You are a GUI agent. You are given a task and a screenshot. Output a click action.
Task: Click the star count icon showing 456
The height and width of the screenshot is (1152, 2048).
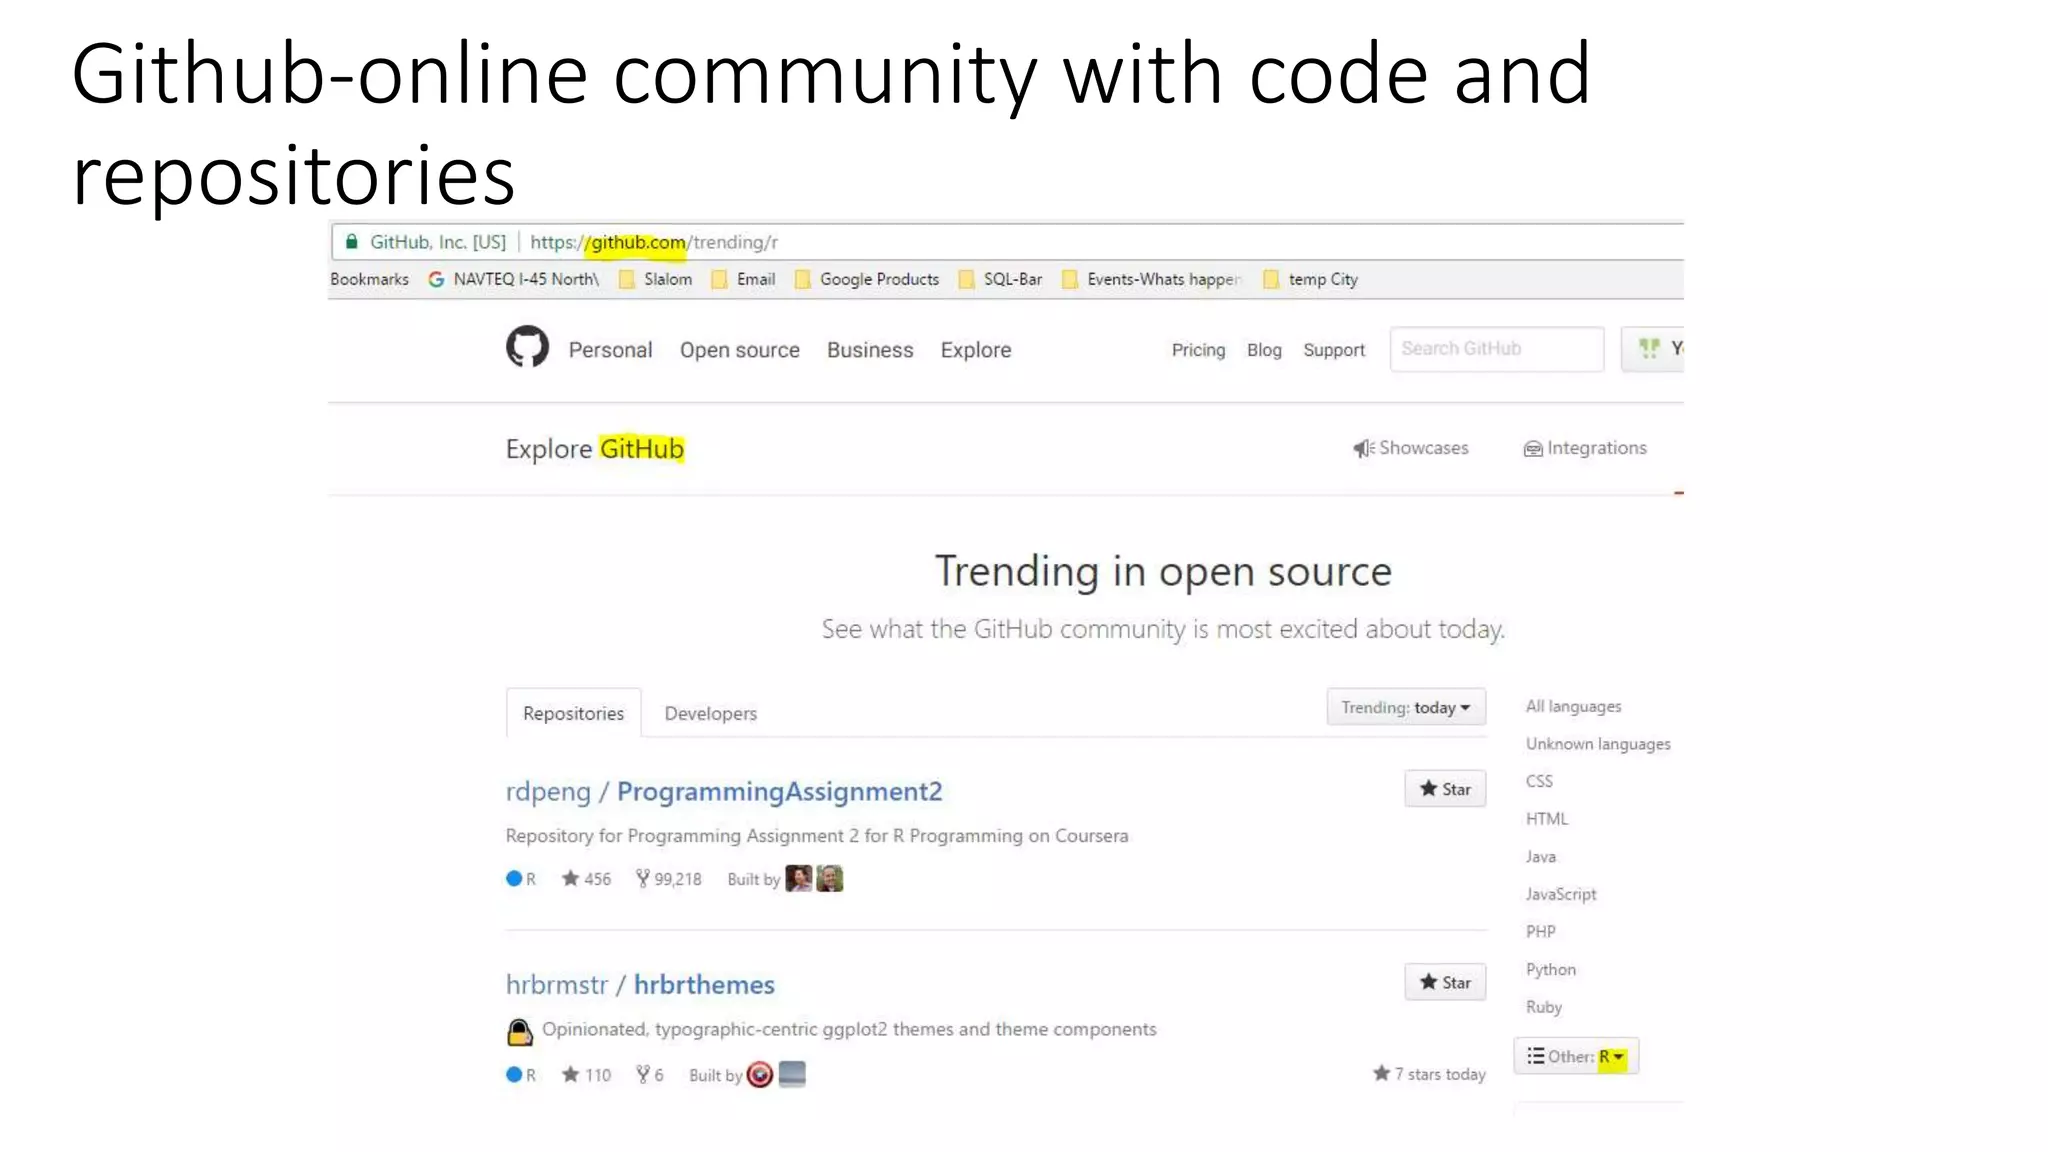coord(570,878)
